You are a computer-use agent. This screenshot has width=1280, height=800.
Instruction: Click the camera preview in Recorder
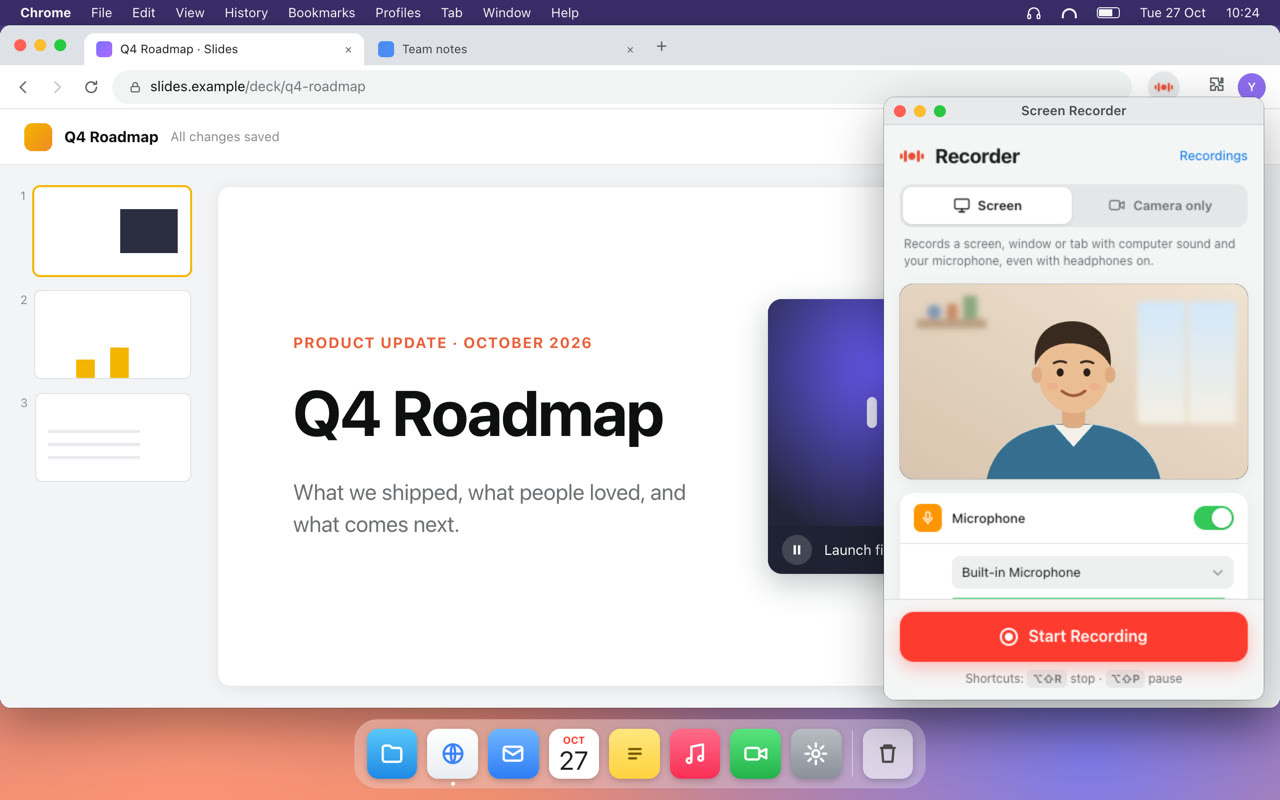(x=1073, y=382)
